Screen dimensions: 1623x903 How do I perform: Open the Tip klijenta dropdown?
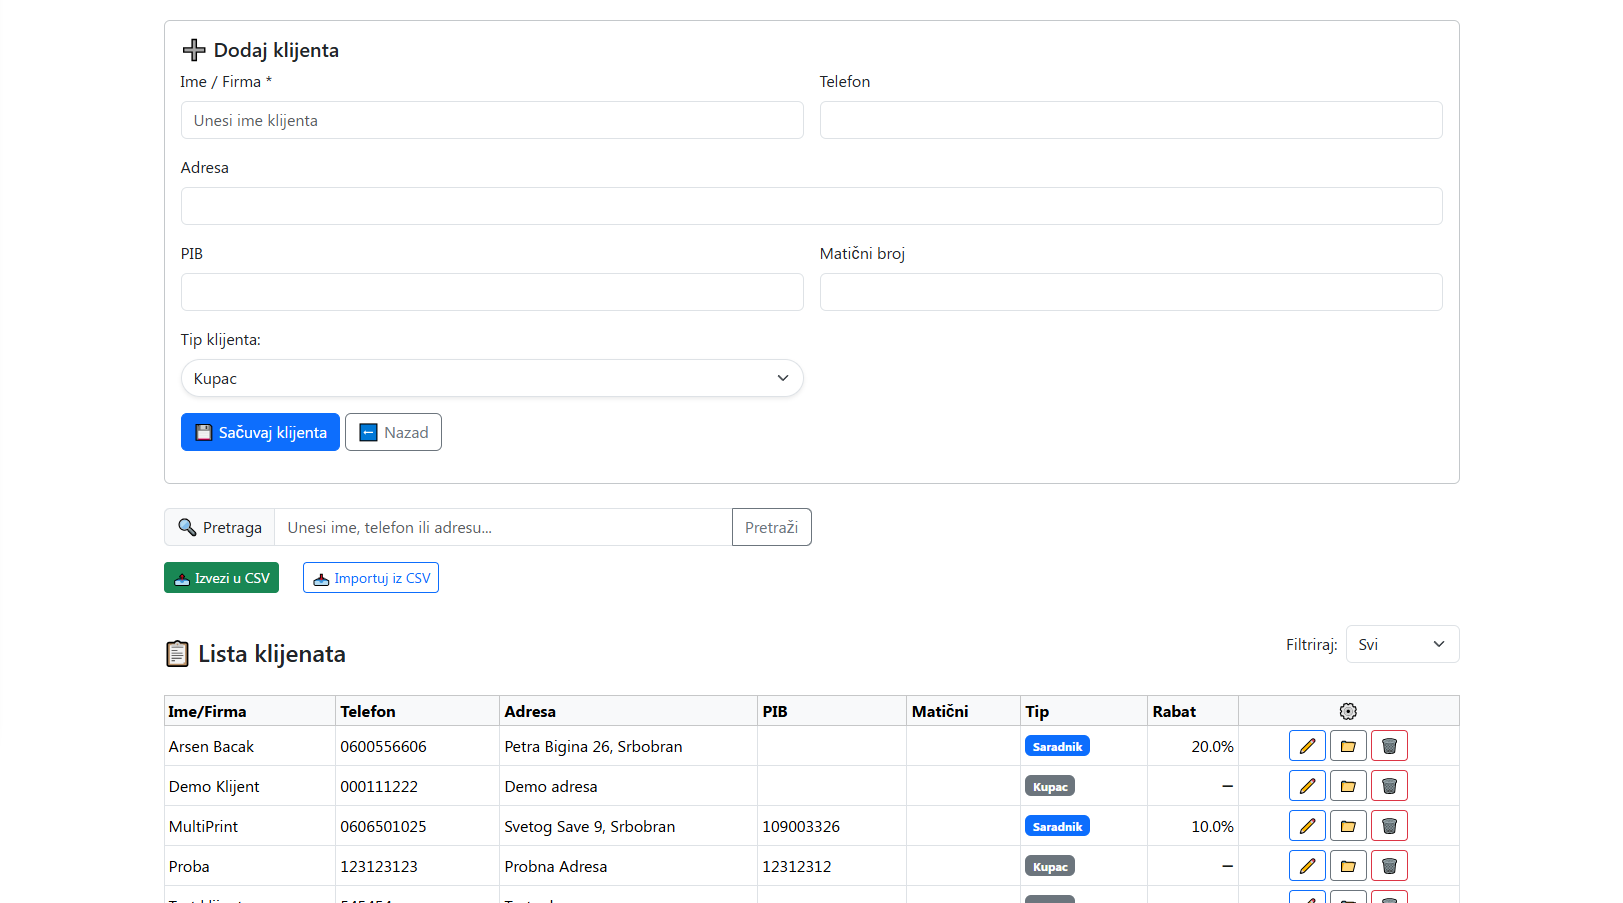(491, 378)
